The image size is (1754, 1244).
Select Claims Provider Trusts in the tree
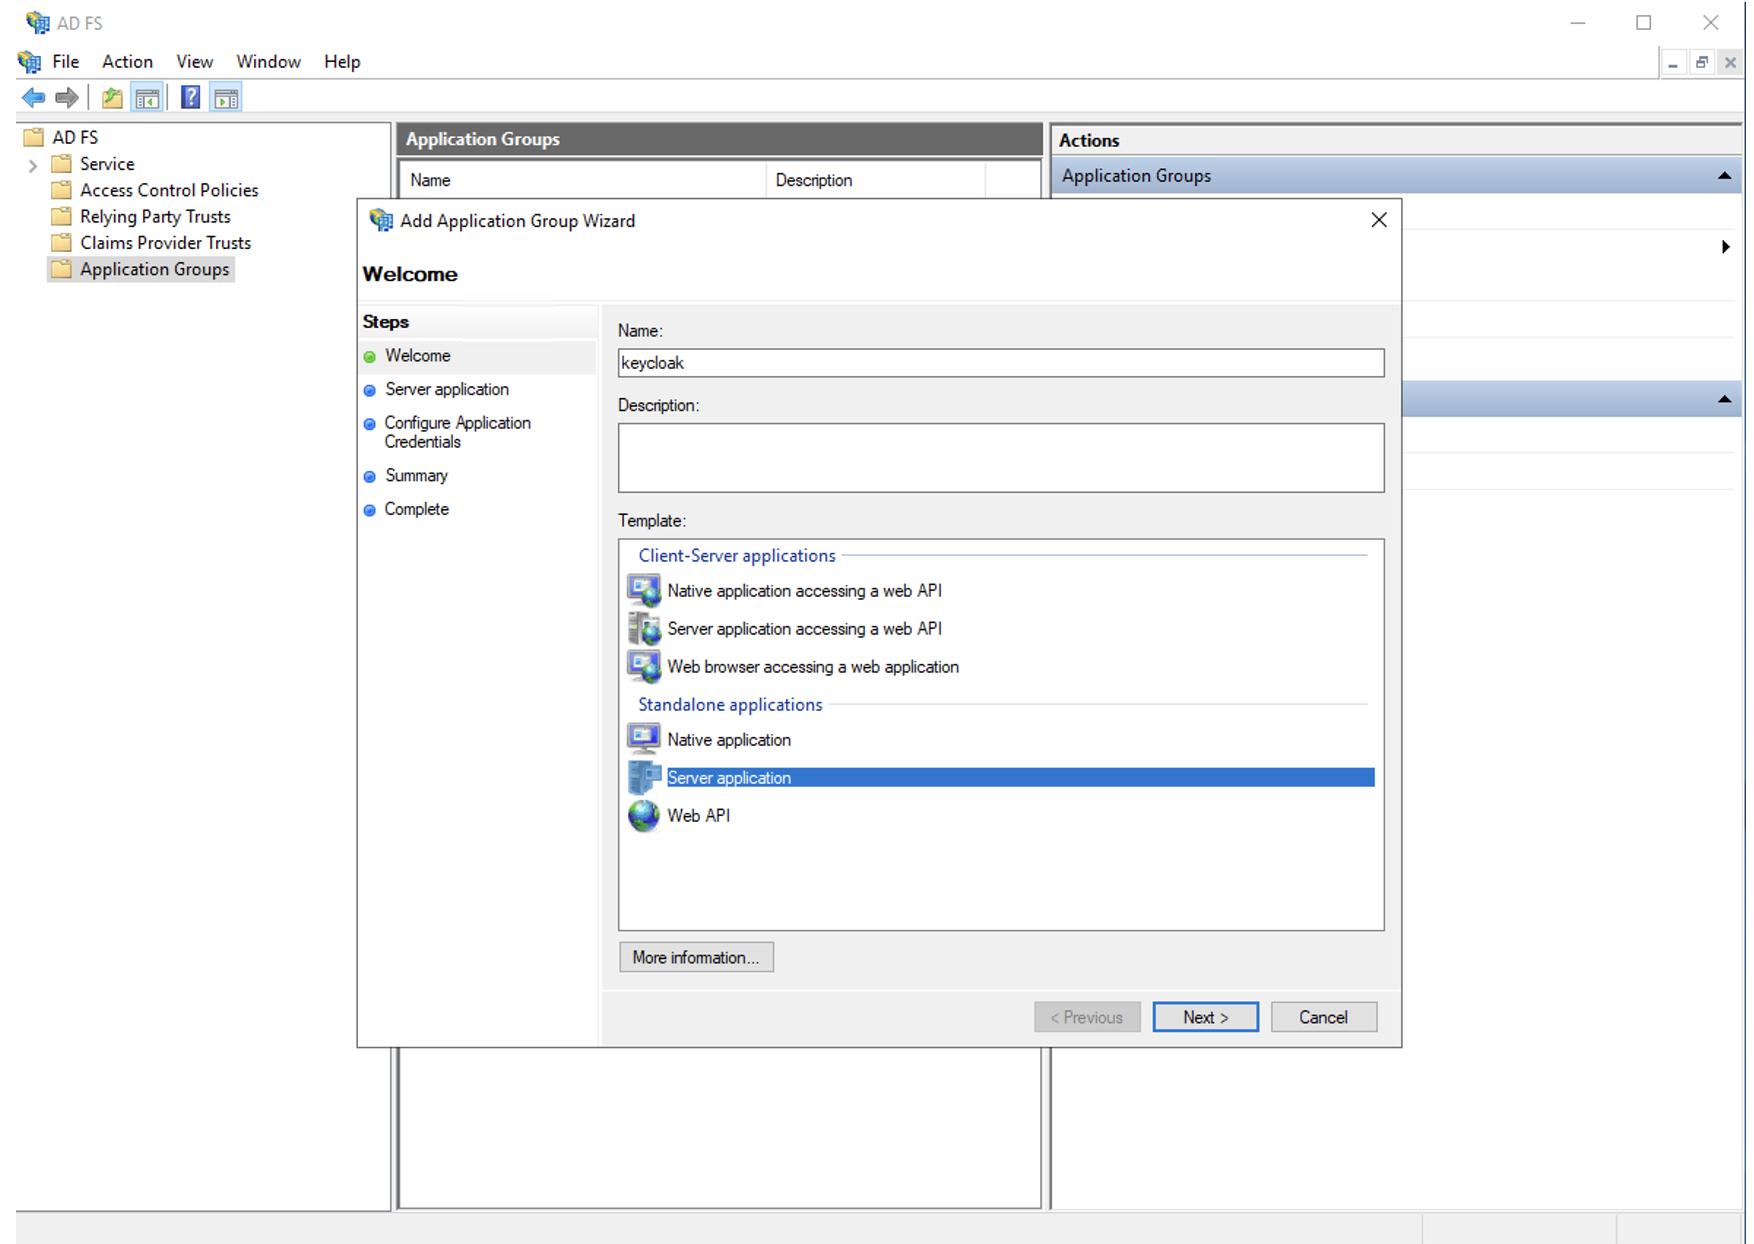pyautogui.click(x=165, y=243)
